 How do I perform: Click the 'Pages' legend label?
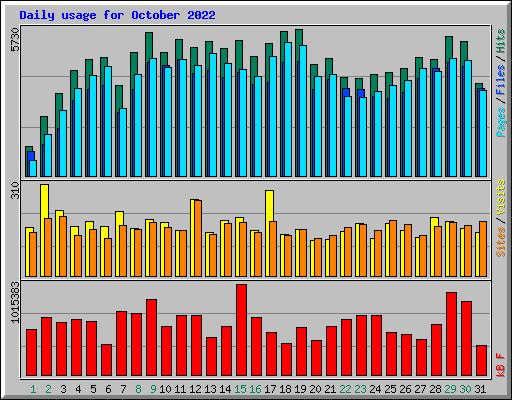(501, 122)
